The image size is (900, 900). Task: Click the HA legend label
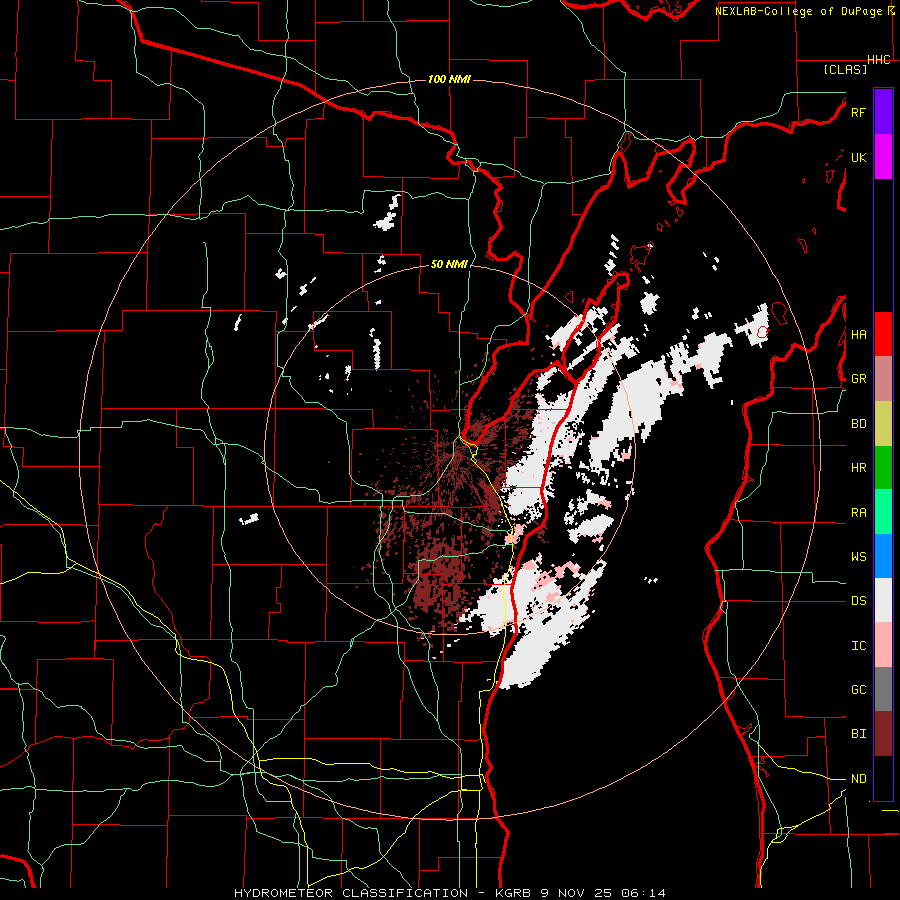pyautogui.click(x=859, y=334)
